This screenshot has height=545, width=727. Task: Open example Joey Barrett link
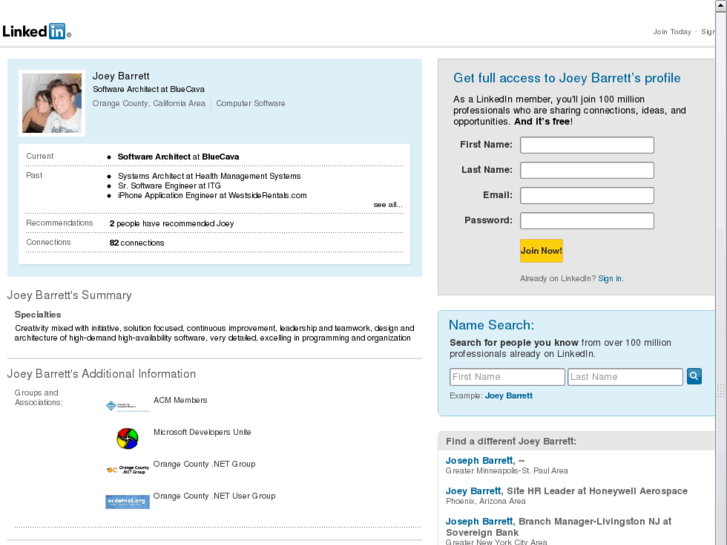tap(509, 396)
